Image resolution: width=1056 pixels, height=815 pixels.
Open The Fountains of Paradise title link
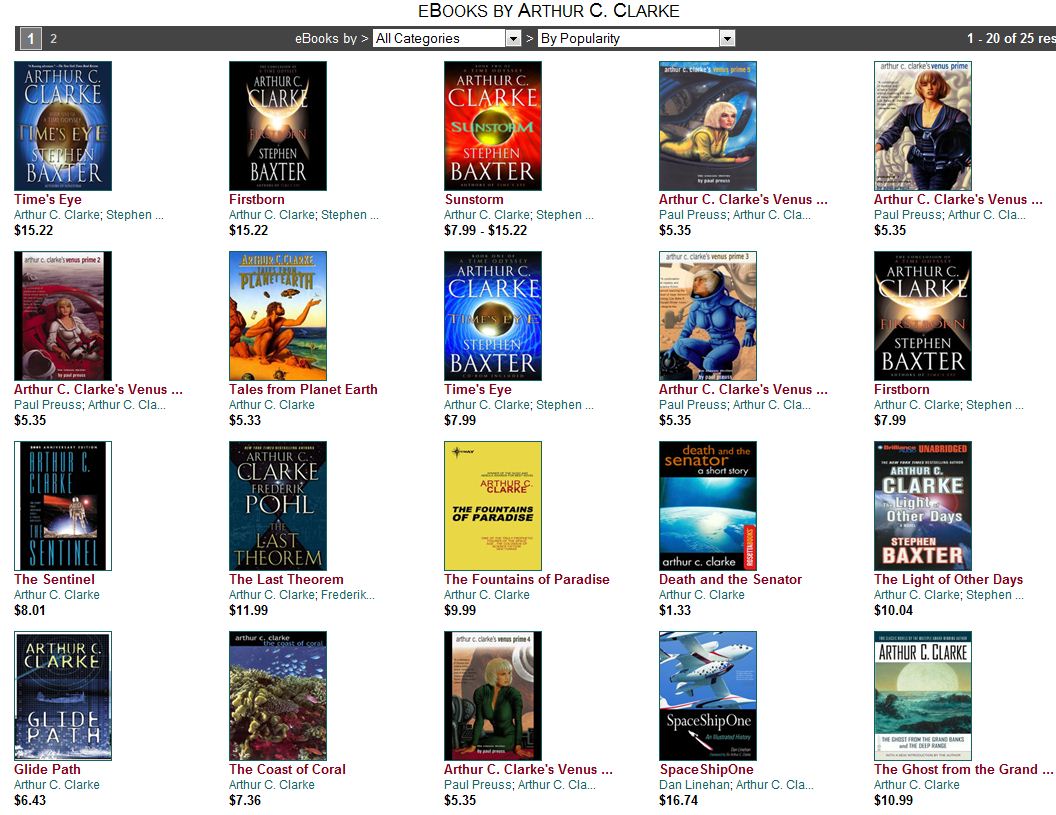coord(527,579)
